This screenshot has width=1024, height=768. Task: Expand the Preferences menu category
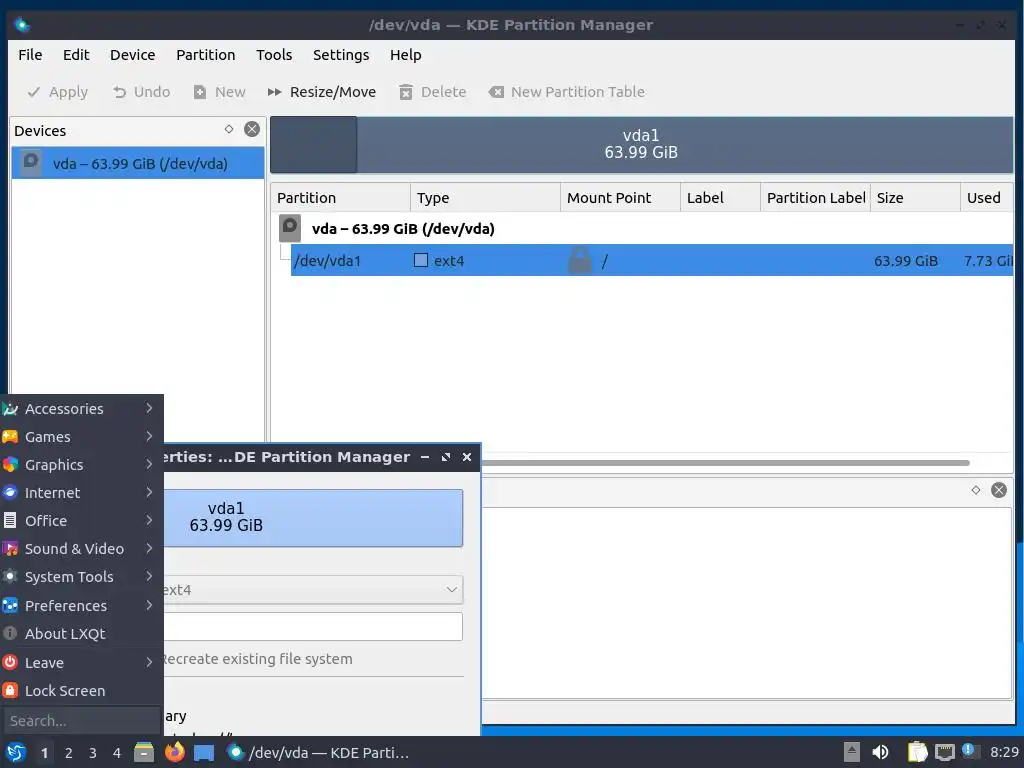click(x=82, y=606)
